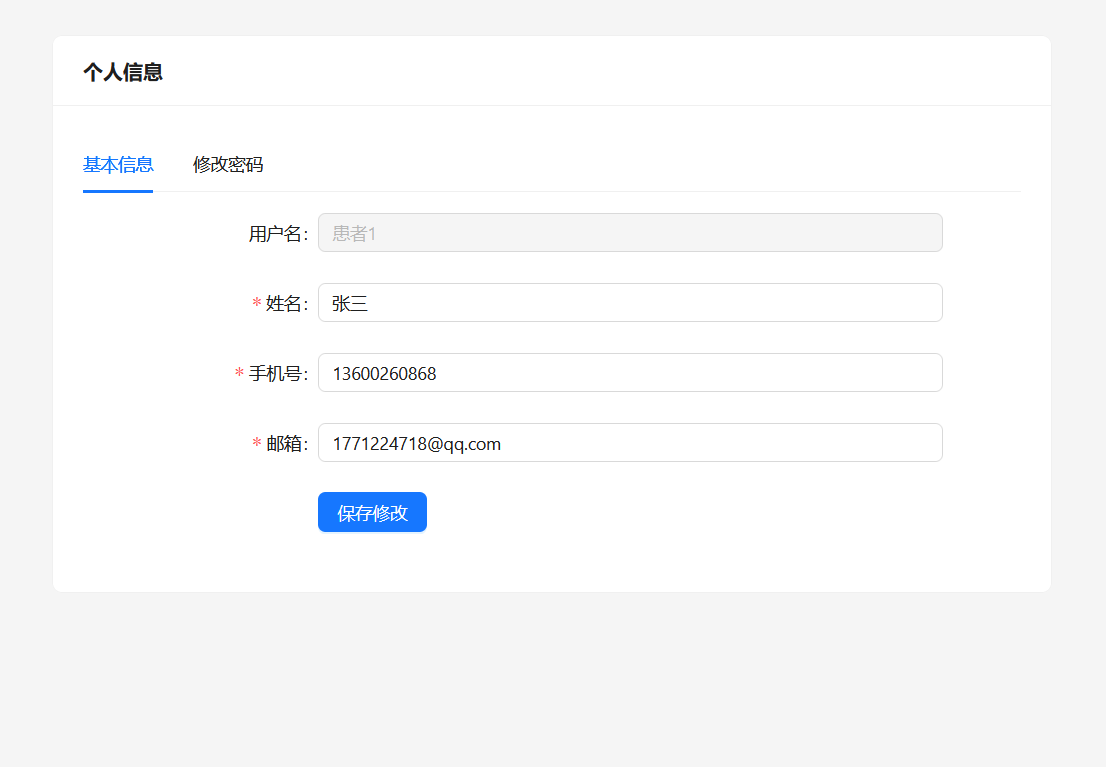Click the 手机号 field label
Viewport: 1106px width, 767px height.
coord(277,374)
